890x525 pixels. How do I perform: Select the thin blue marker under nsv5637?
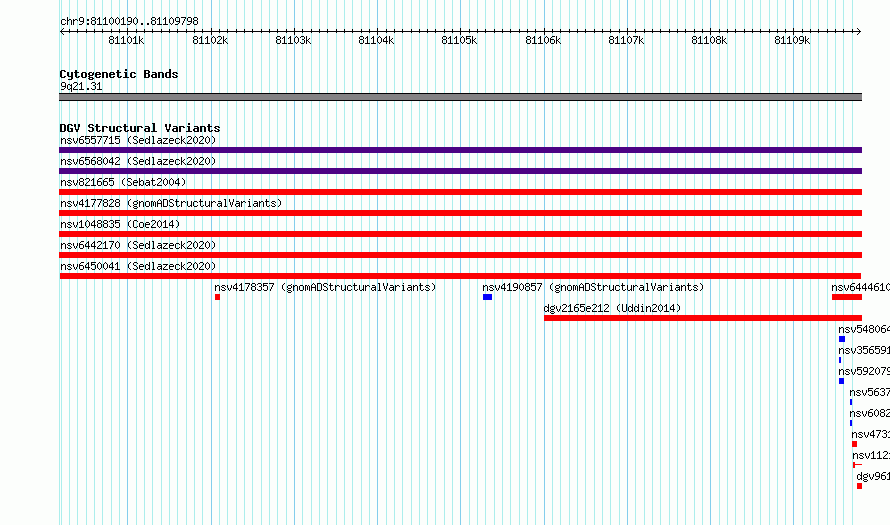pos(851,402)
